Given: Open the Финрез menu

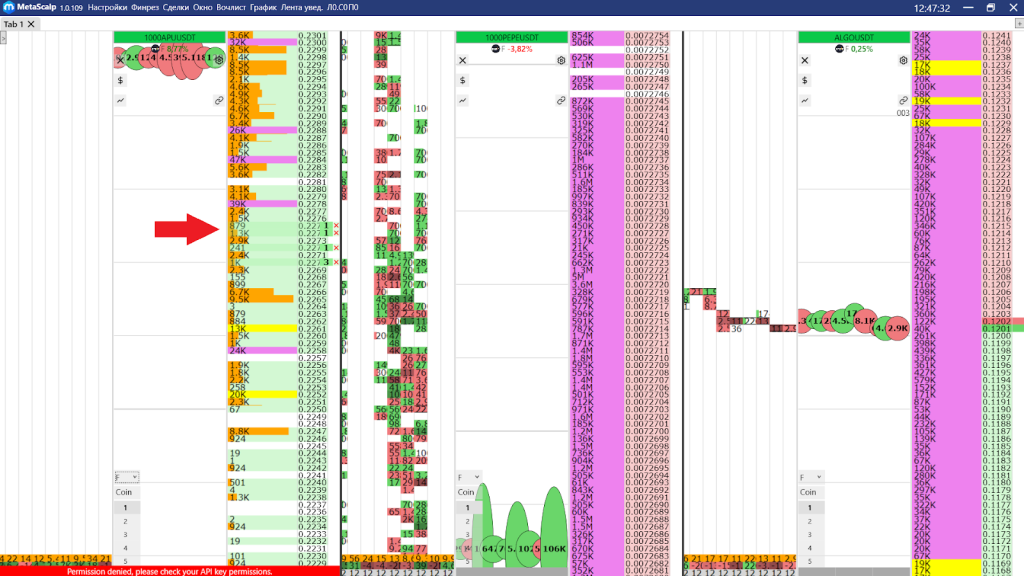Looking at the screenshot, I should 145,8.
